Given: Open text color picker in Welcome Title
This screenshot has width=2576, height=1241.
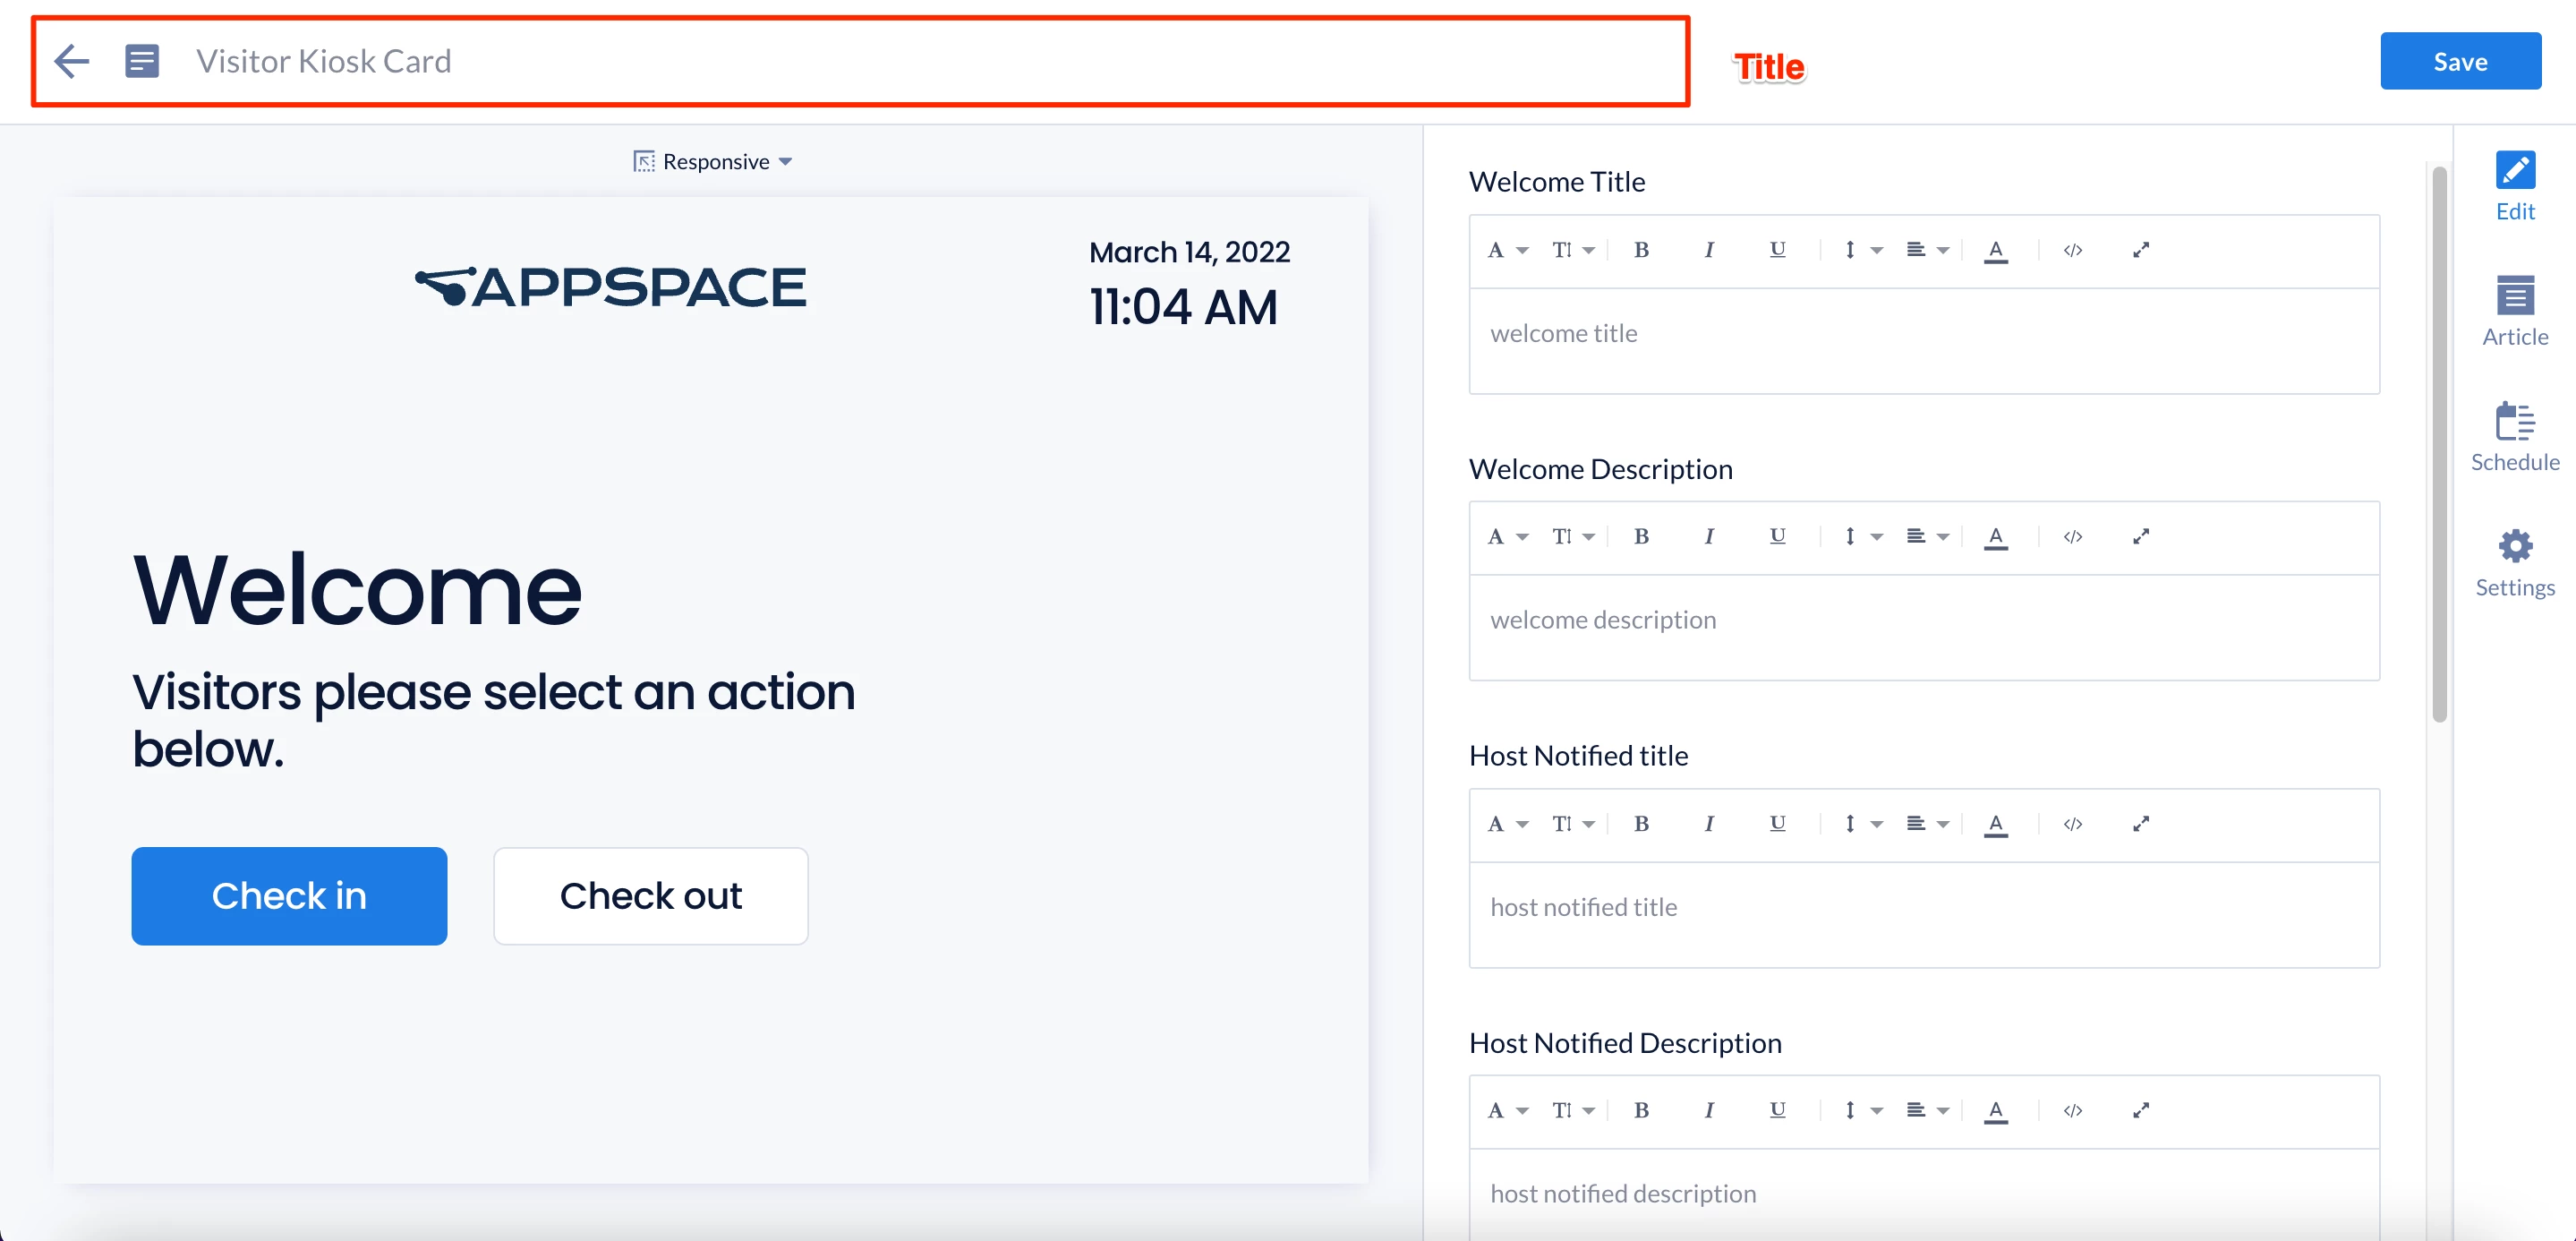Looking at the screenshot, I should [1996, 250].
